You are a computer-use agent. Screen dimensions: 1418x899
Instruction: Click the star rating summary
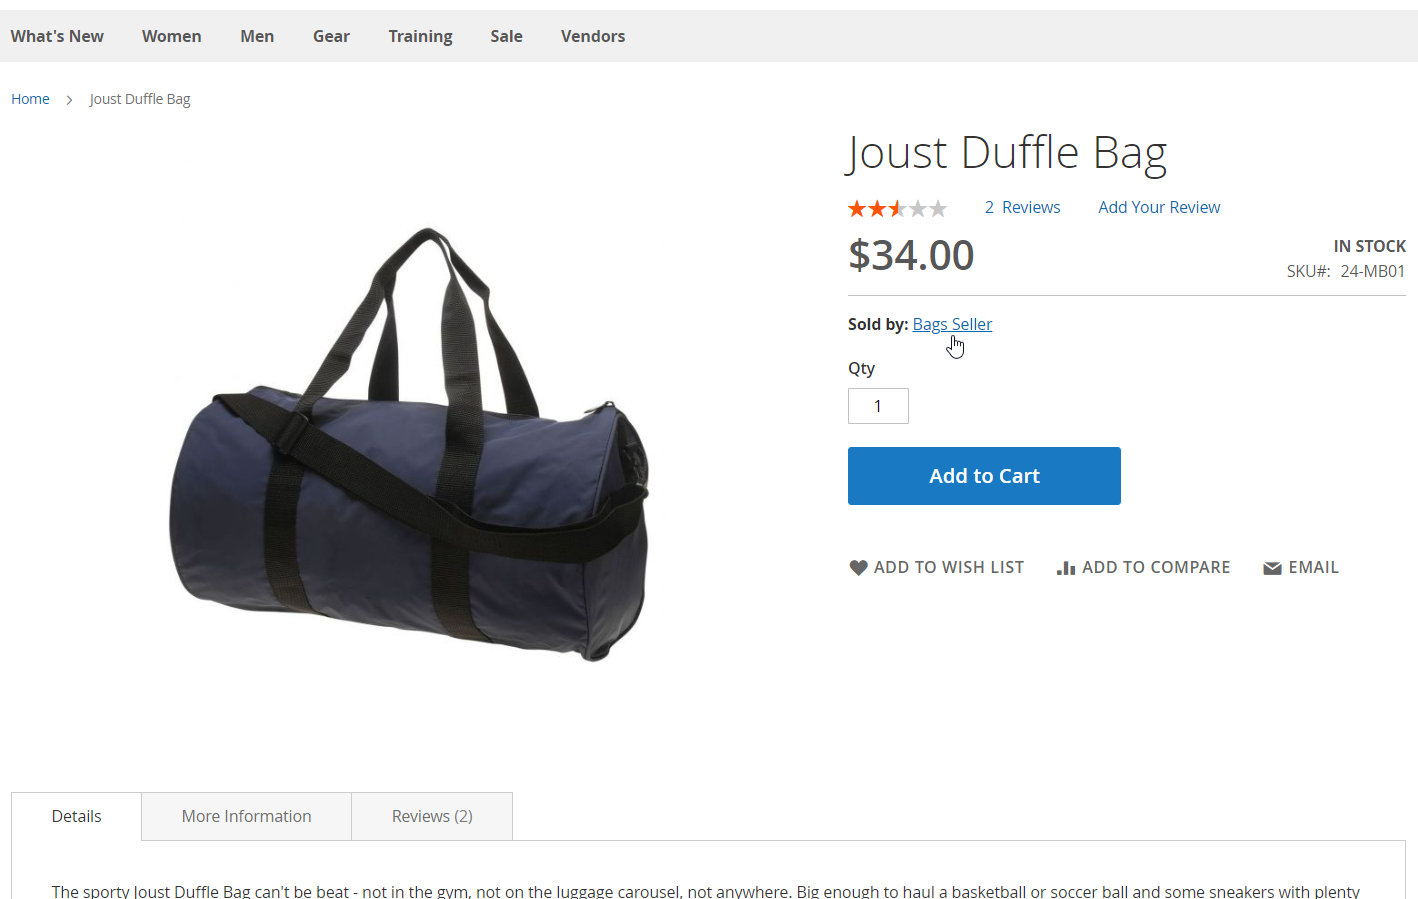[897, 208]
